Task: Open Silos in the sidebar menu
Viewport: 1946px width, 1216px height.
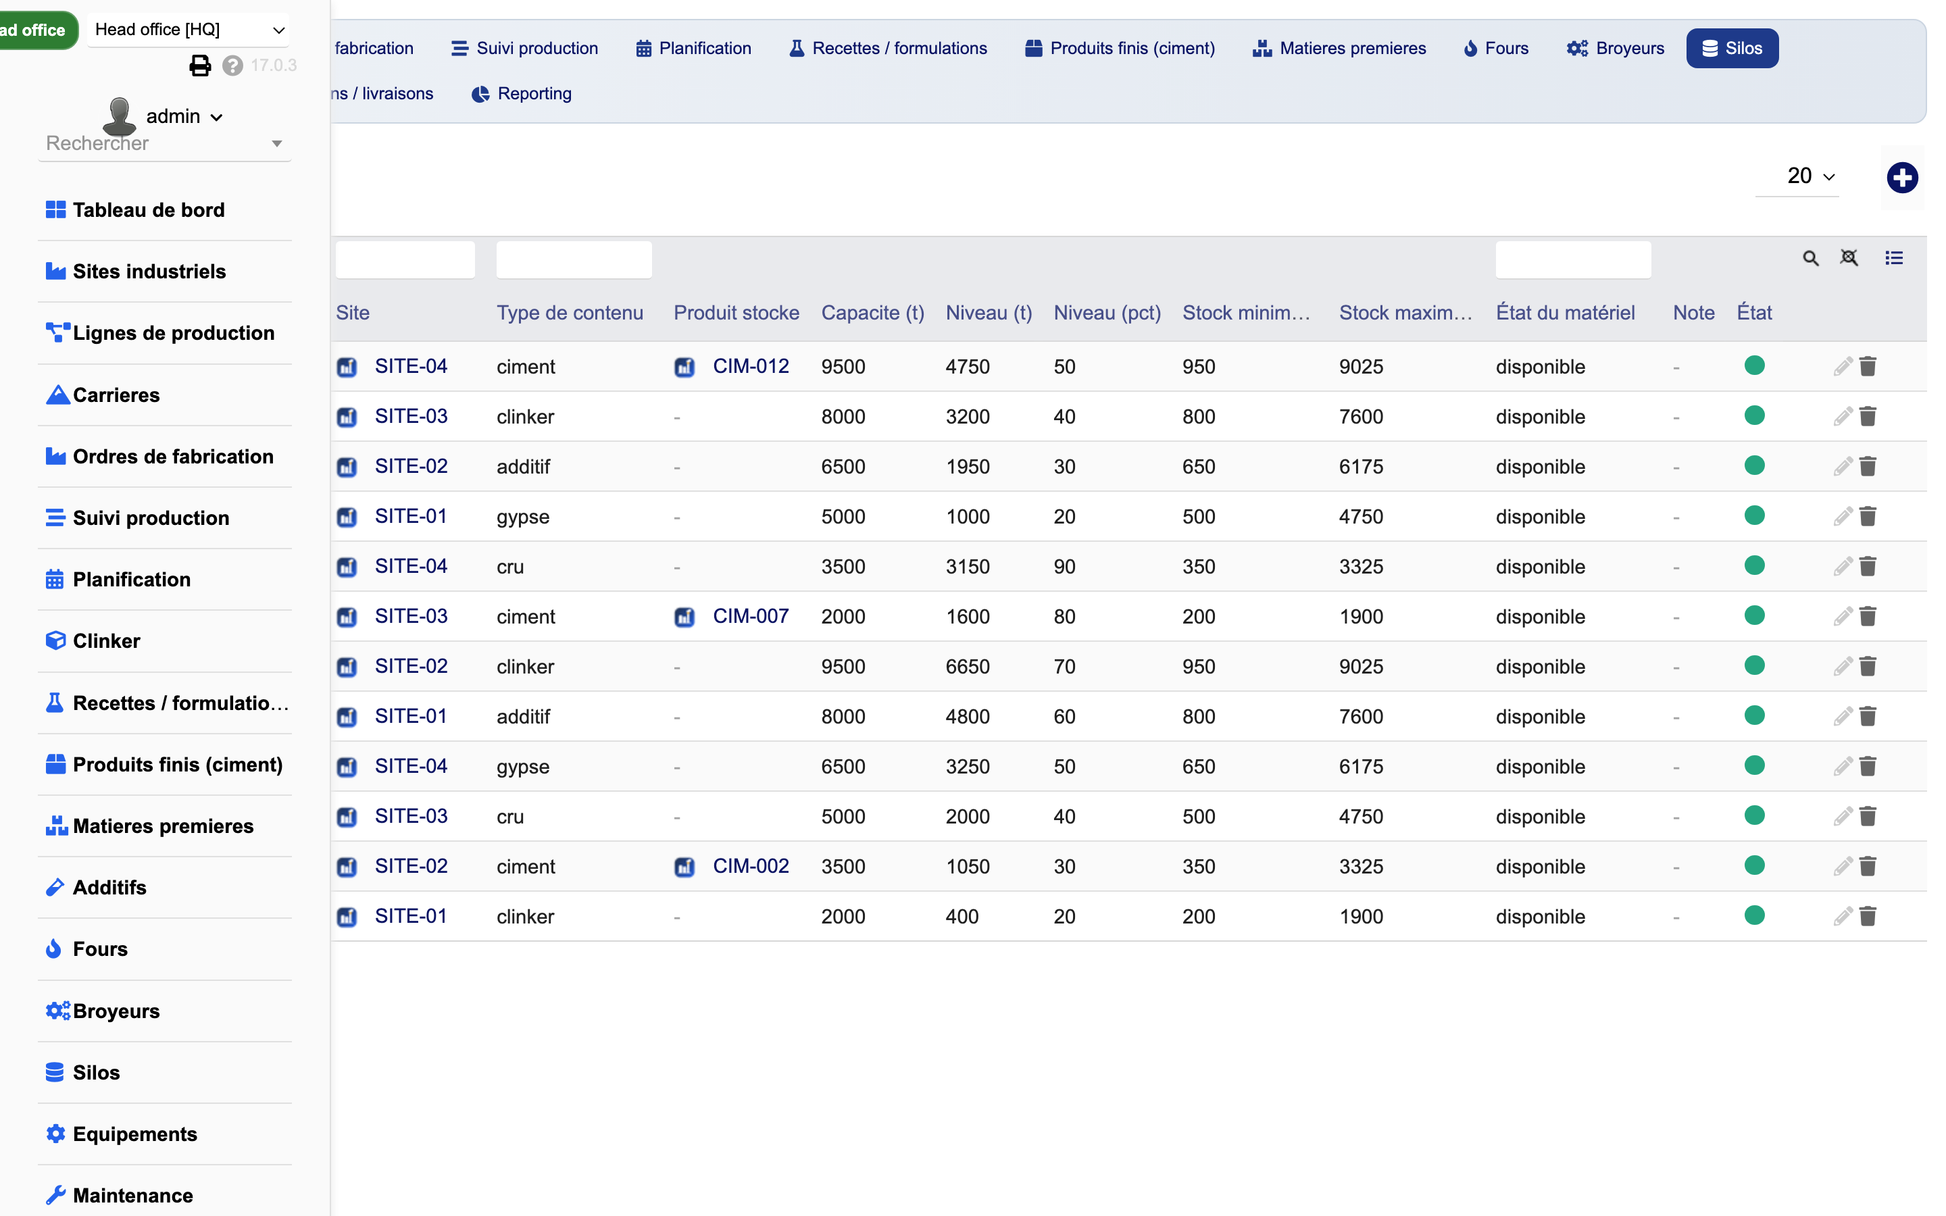Action: tap(83, 1073)
